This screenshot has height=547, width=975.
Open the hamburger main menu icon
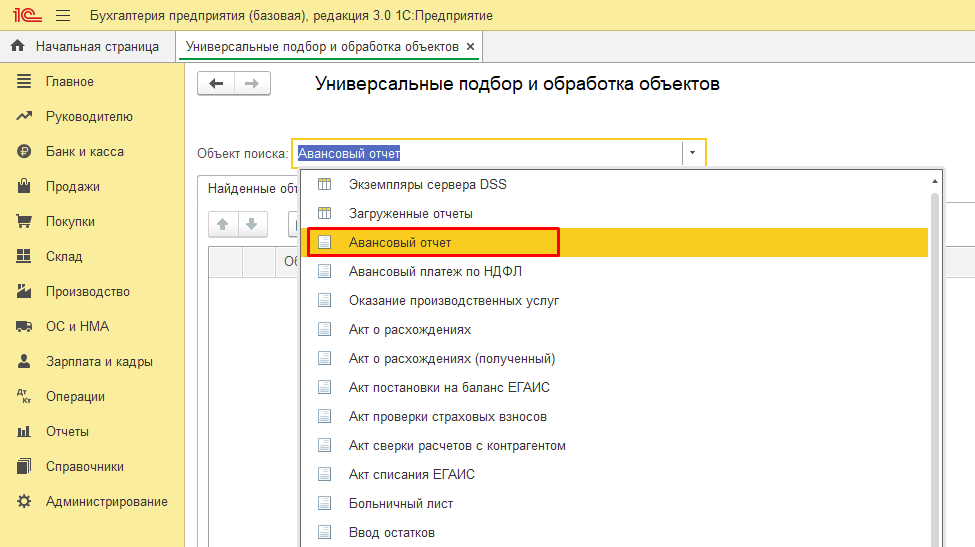(x=63, y=16)
